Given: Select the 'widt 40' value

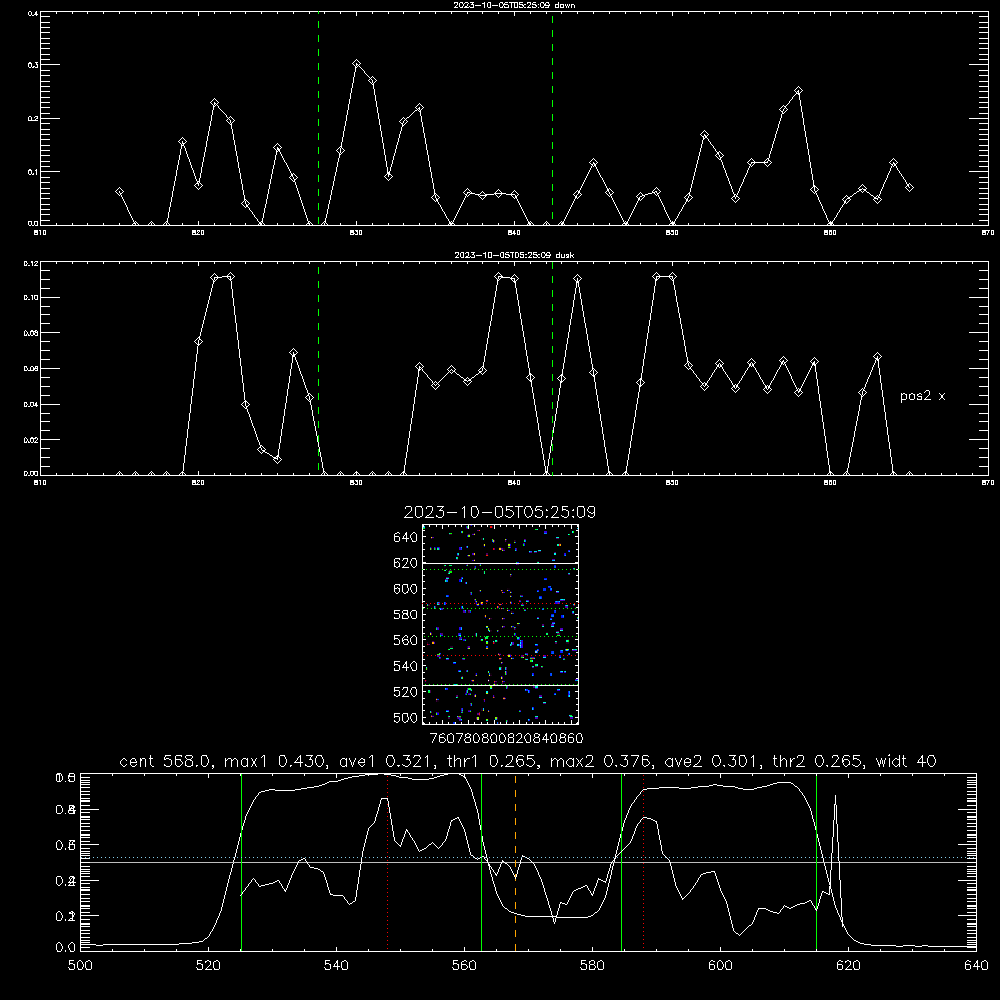Looking at the screenshot, I should click(x=906, y=761).
